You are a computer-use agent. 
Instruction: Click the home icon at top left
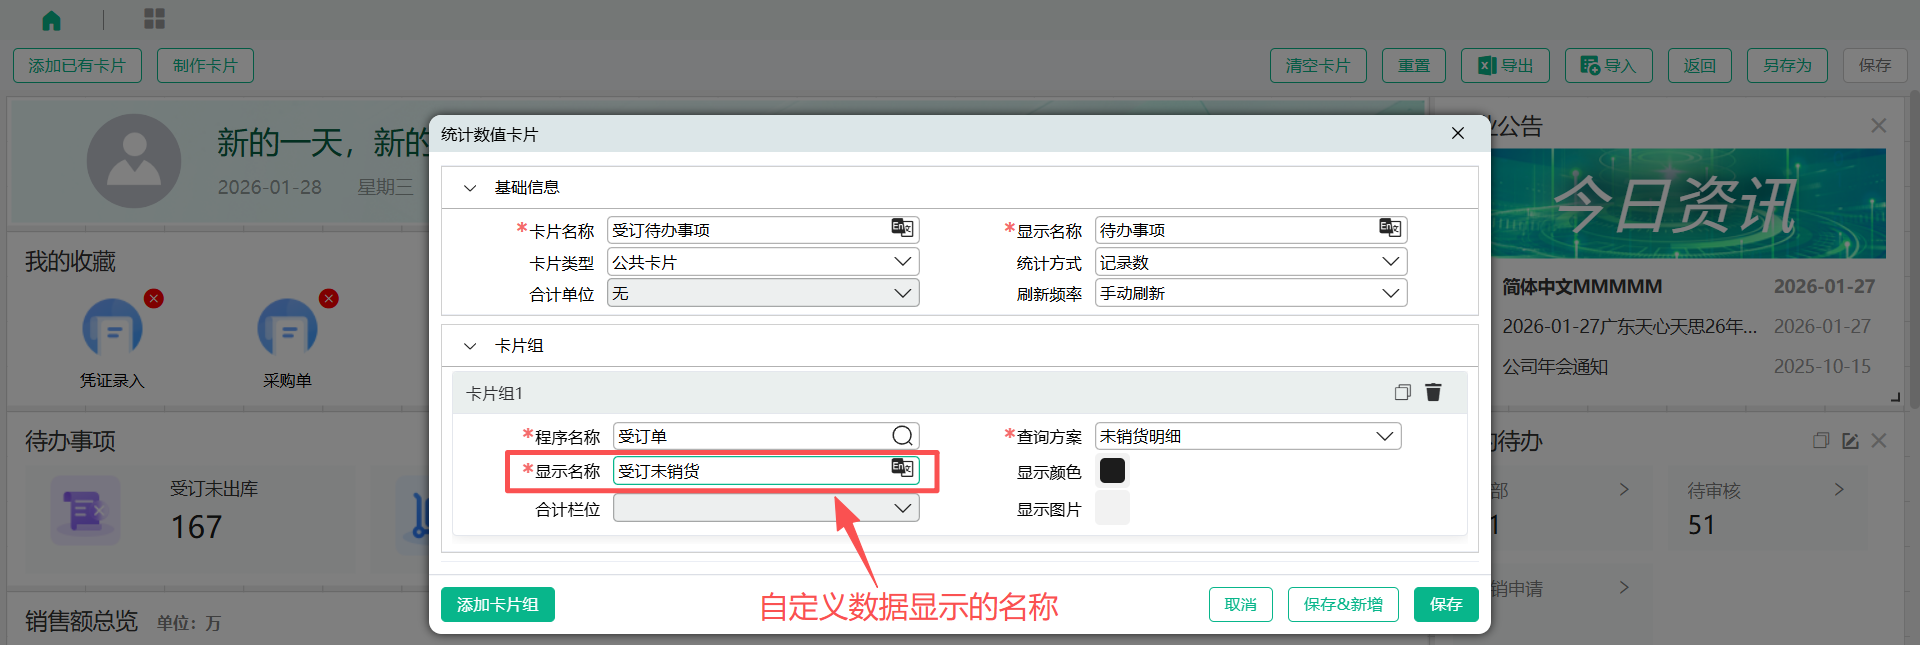pos(52,20)
